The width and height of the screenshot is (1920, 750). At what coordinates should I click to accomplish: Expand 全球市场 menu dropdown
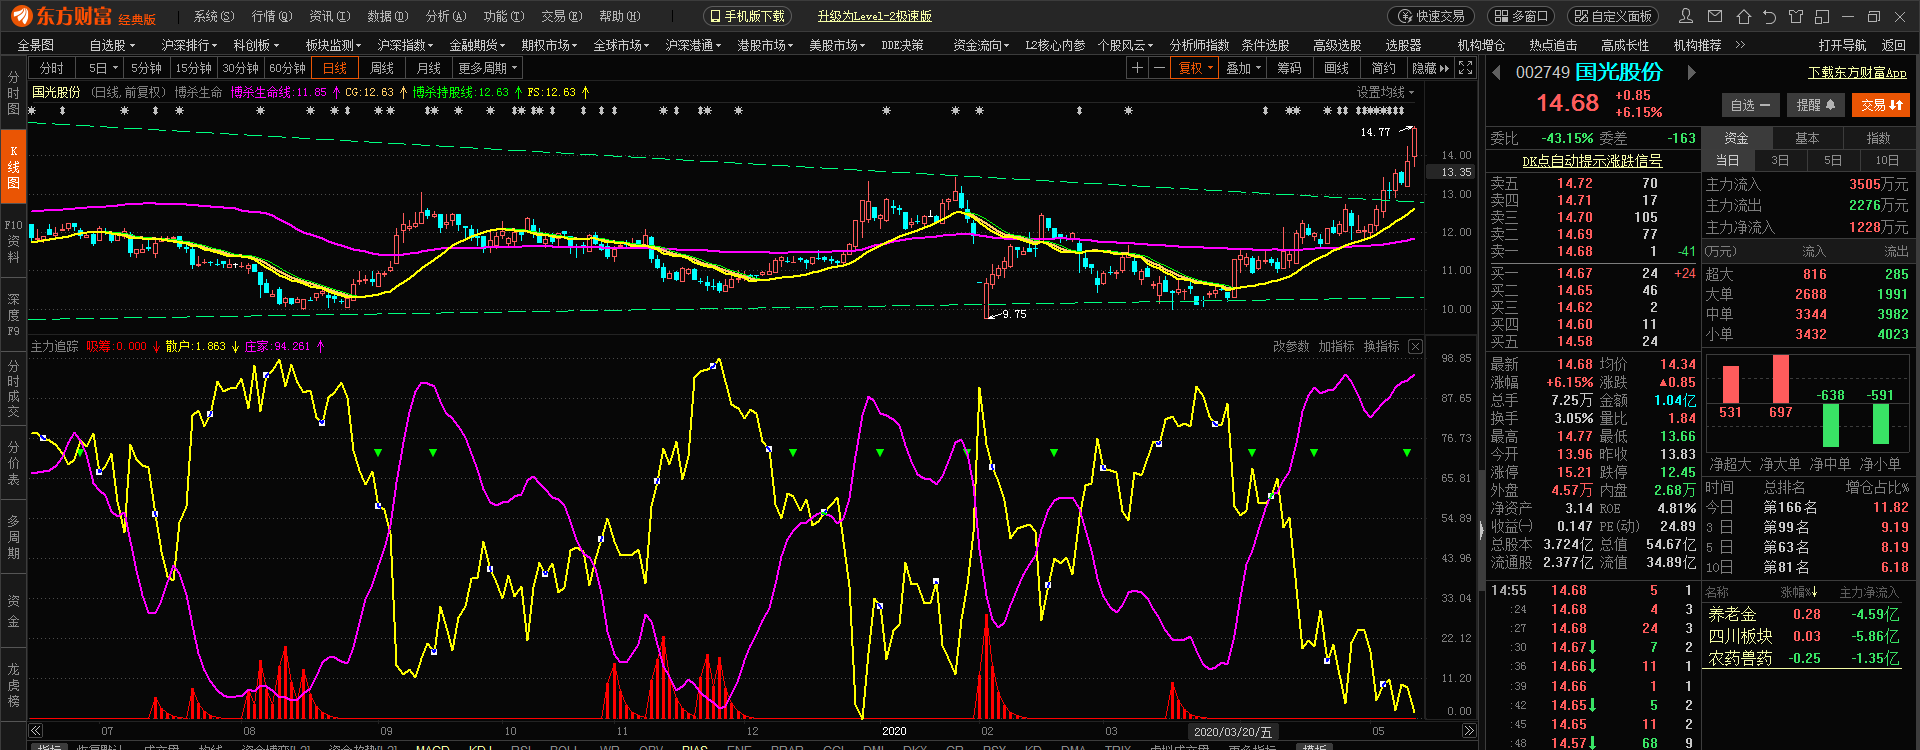pyautogui.click(x=621, y=45)
